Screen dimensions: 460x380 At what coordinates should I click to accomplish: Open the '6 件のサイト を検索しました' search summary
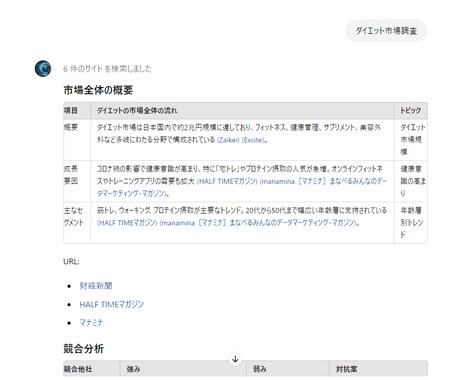(x=107, y=69)
